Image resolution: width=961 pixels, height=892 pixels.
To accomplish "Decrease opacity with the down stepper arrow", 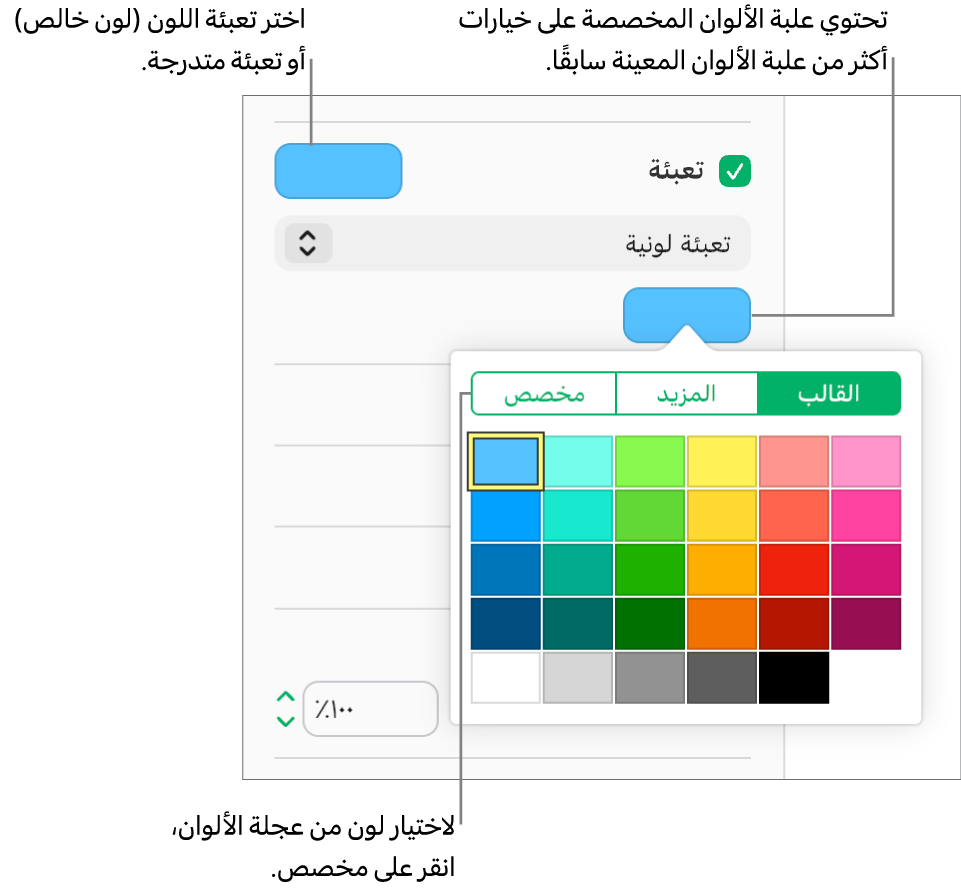I will tap(286, 722).
